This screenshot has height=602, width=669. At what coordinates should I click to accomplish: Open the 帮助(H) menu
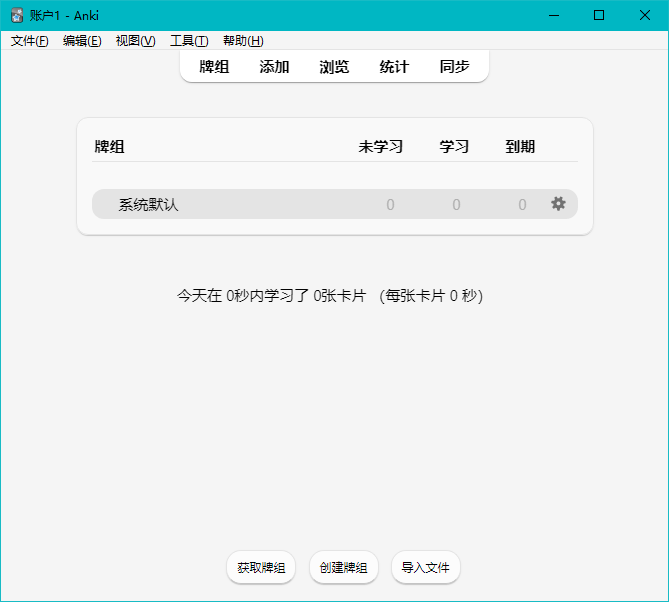coord(243,41)
